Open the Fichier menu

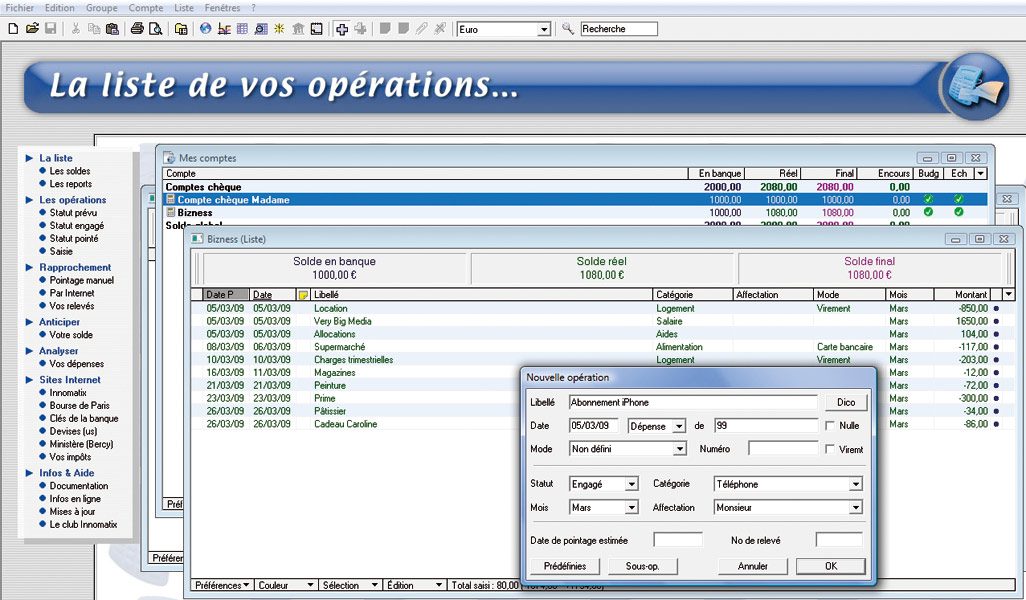[20, 8]
